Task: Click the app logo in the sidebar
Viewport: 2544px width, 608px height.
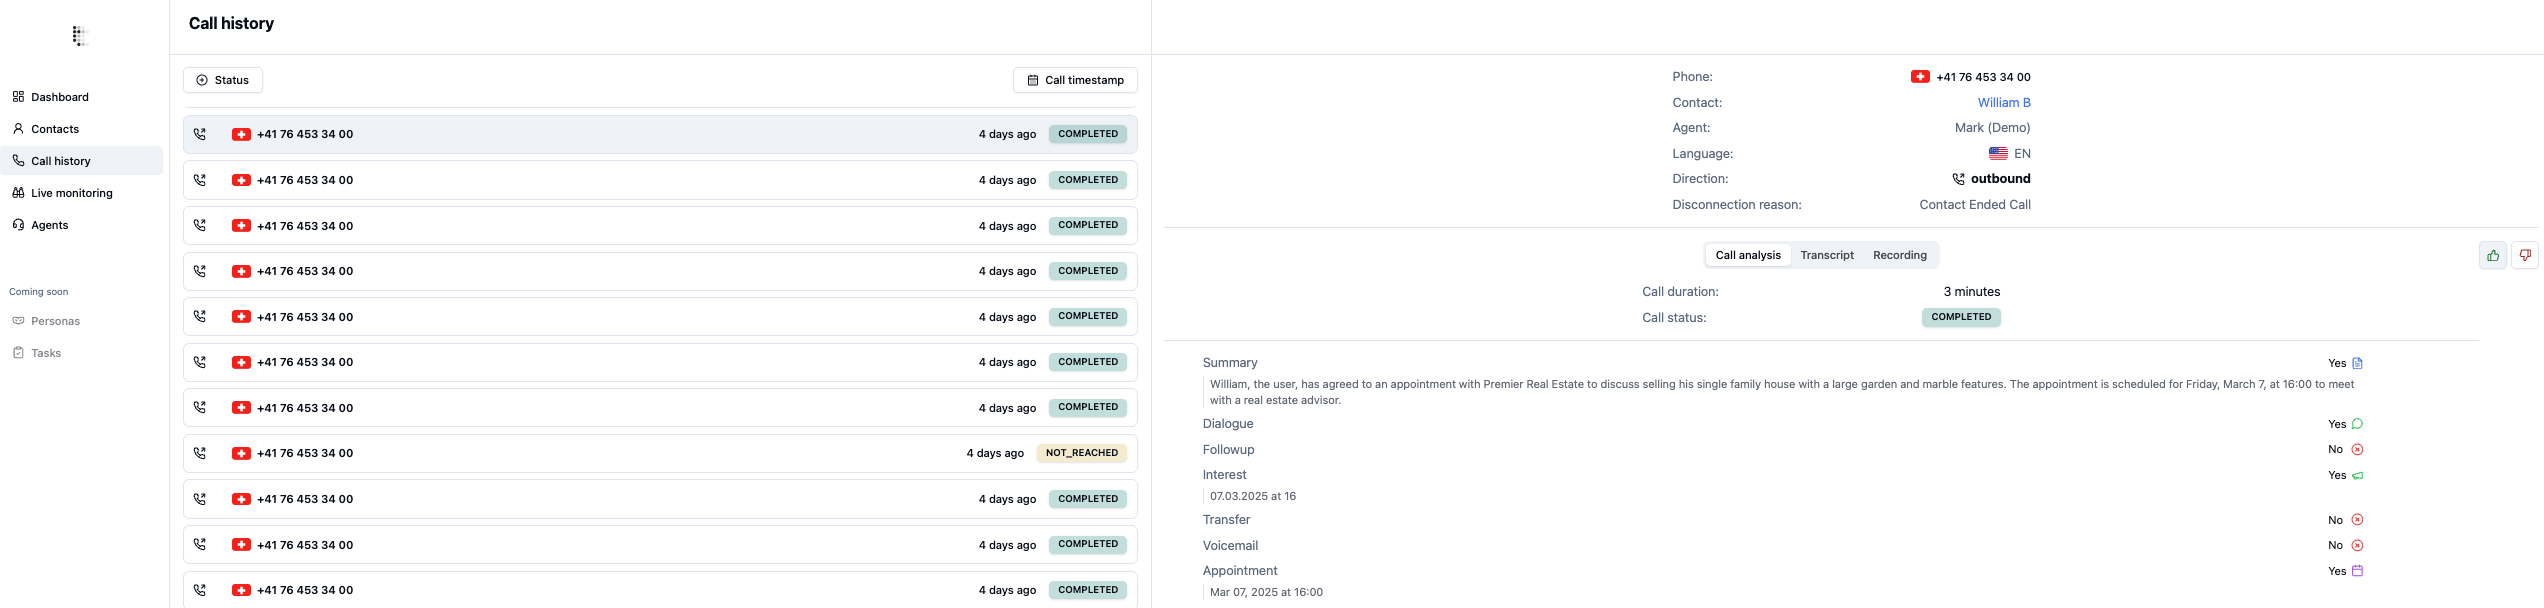Action: [x=80, y=36]
